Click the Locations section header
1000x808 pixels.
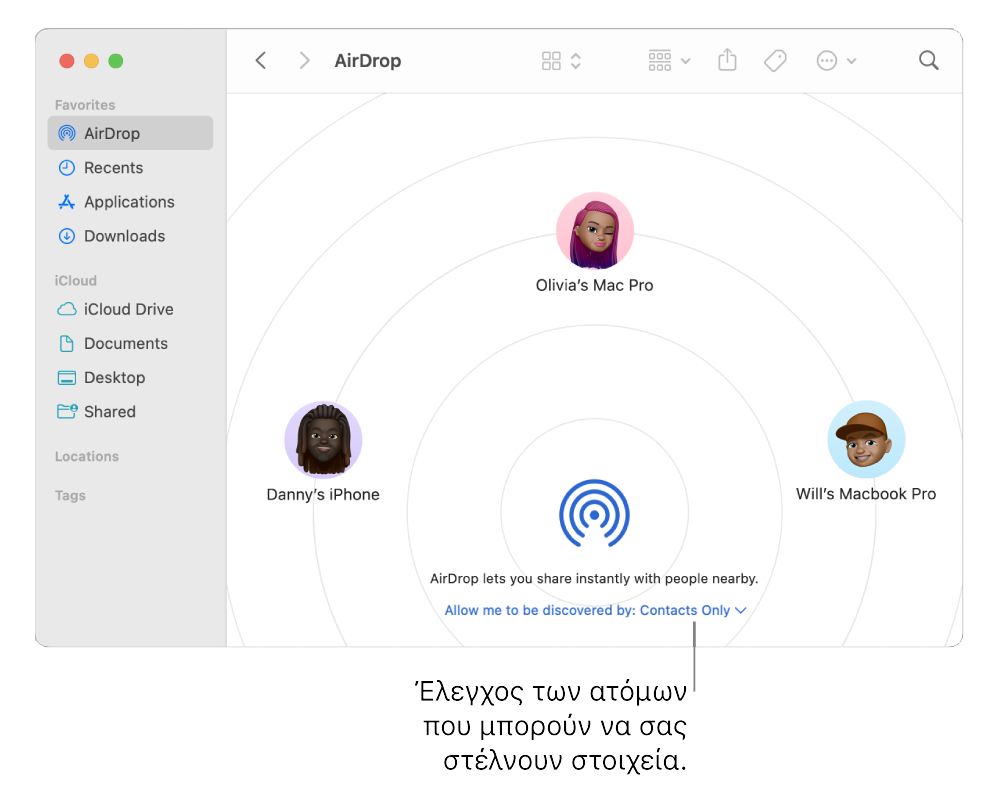coord(87,457)
